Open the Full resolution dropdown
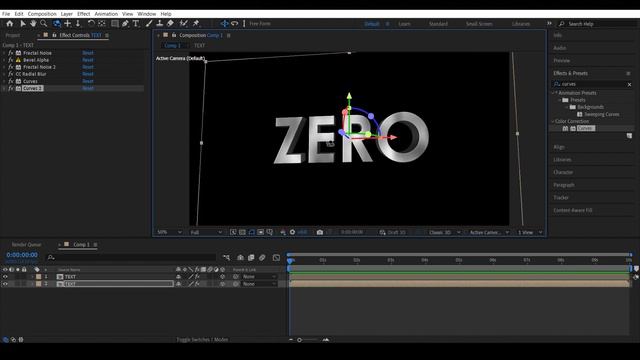640x360 pixels. pos(206,232)
